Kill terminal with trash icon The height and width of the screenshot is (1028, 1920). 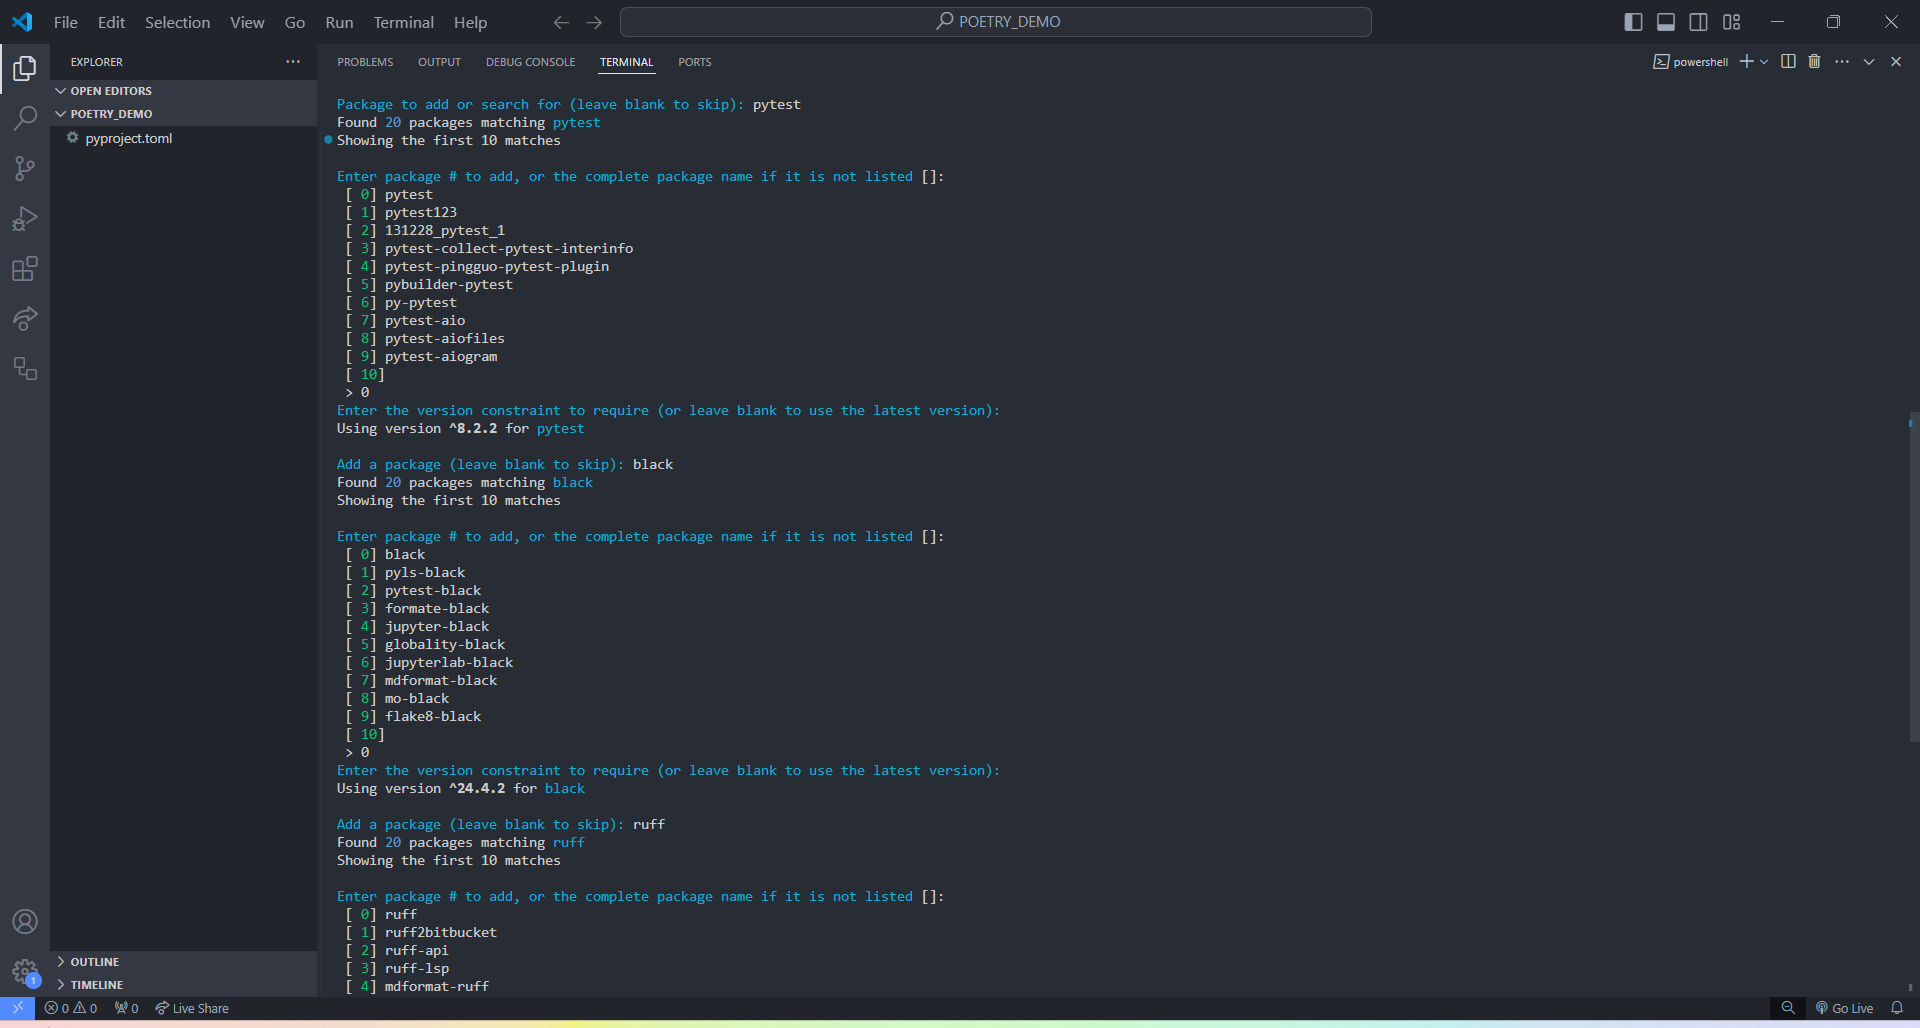pyautogui.click(x=1814, y=62)
